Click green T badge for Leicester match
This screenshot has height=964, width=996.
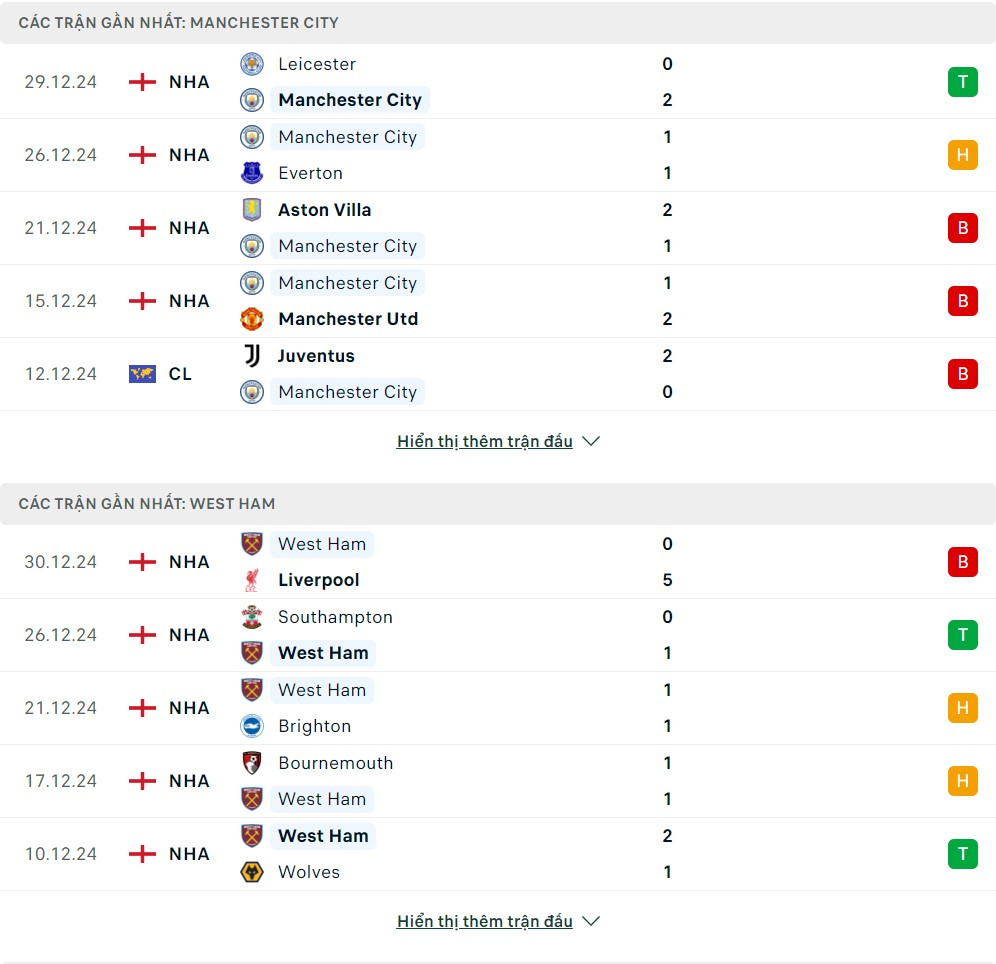click(x=962, y=82)
